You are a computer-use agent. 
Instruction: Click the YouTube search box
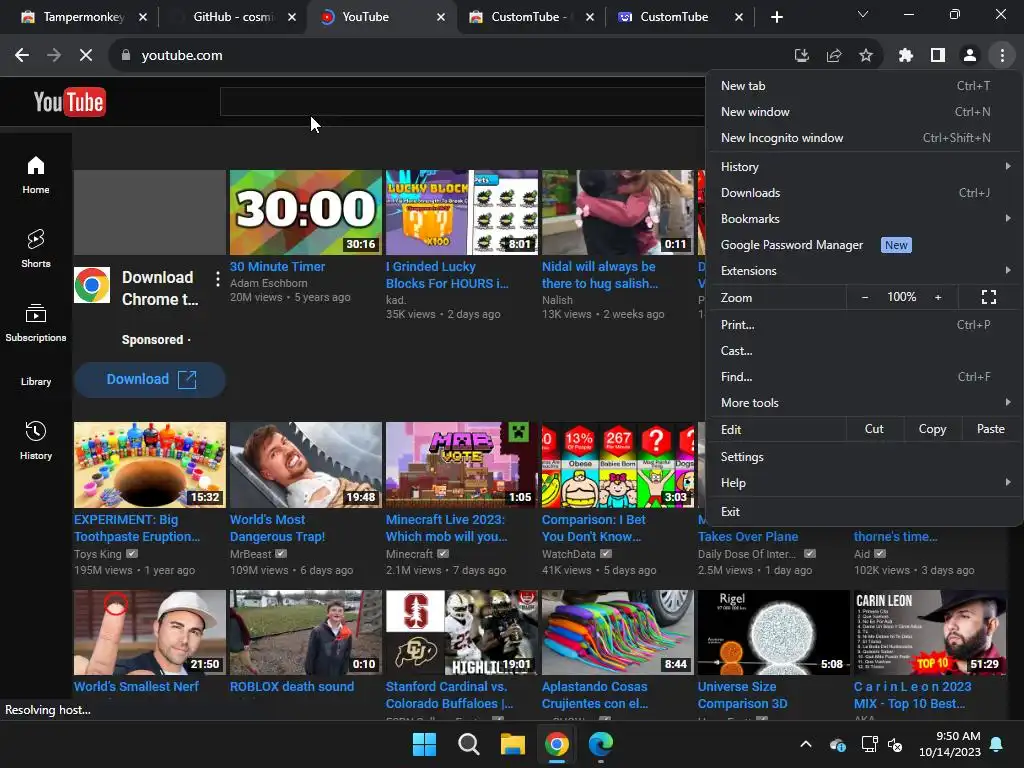(462, 102)
